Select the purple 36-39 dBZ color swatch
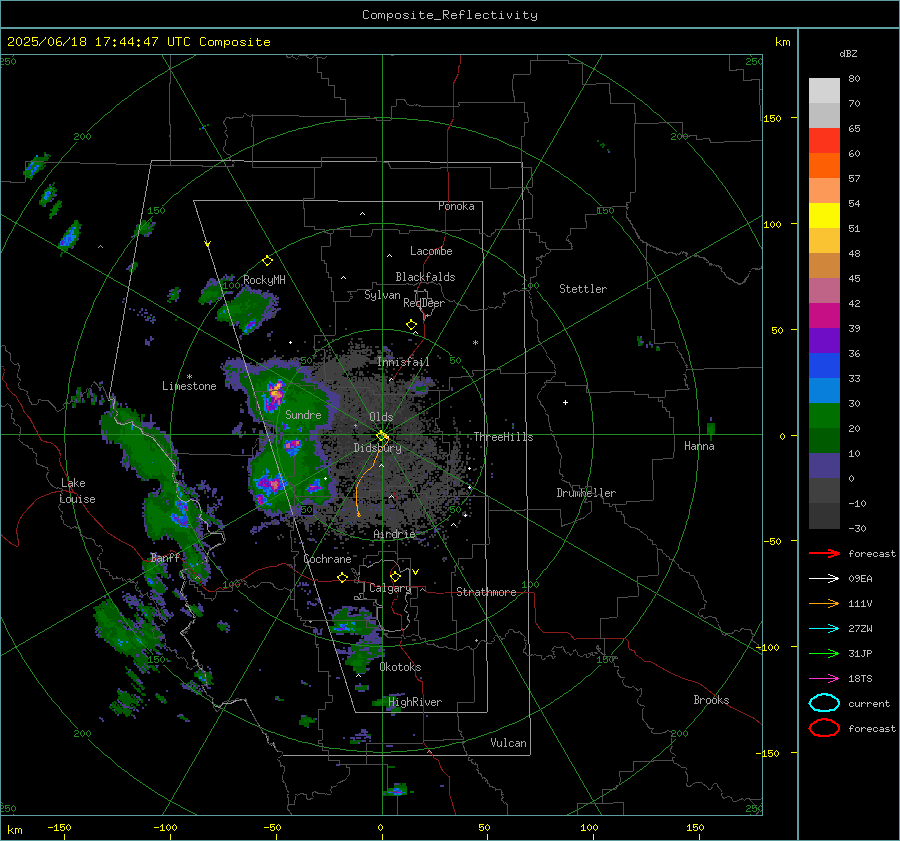 824,341
